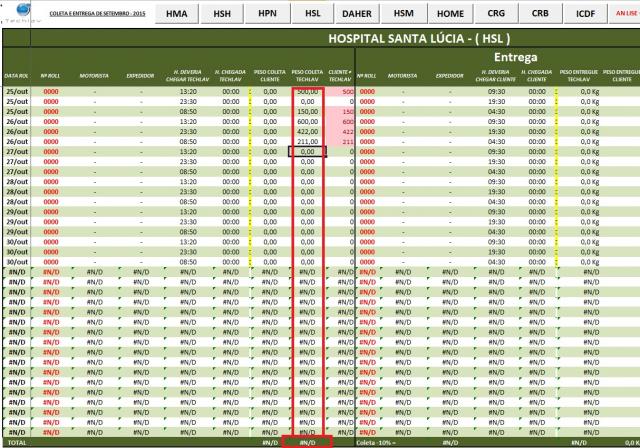The image size is (640, 448).
Task: Jump to the ICDF sheet button
Action: [585, 13]
